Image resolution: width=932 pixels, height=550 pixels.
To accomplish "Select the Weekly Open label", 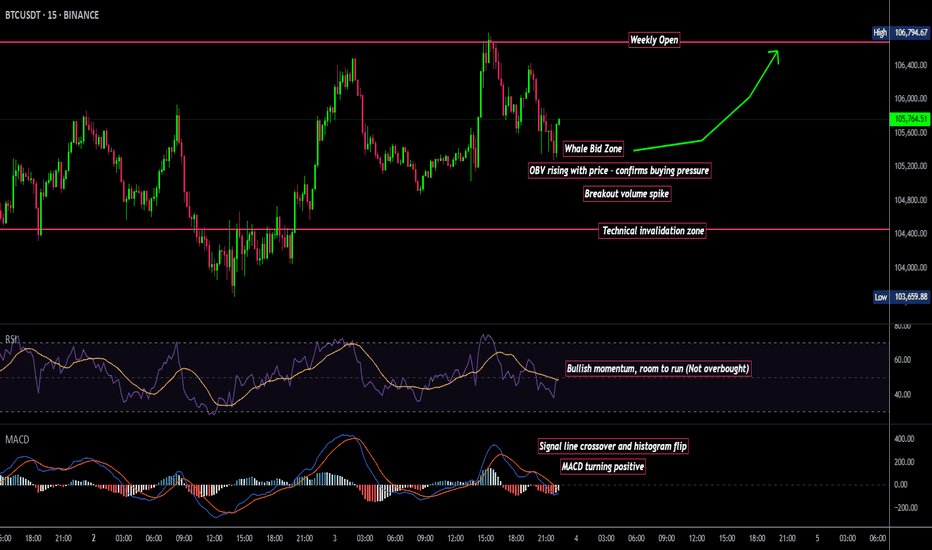I will pyautogui.click(x=654, y=40).
